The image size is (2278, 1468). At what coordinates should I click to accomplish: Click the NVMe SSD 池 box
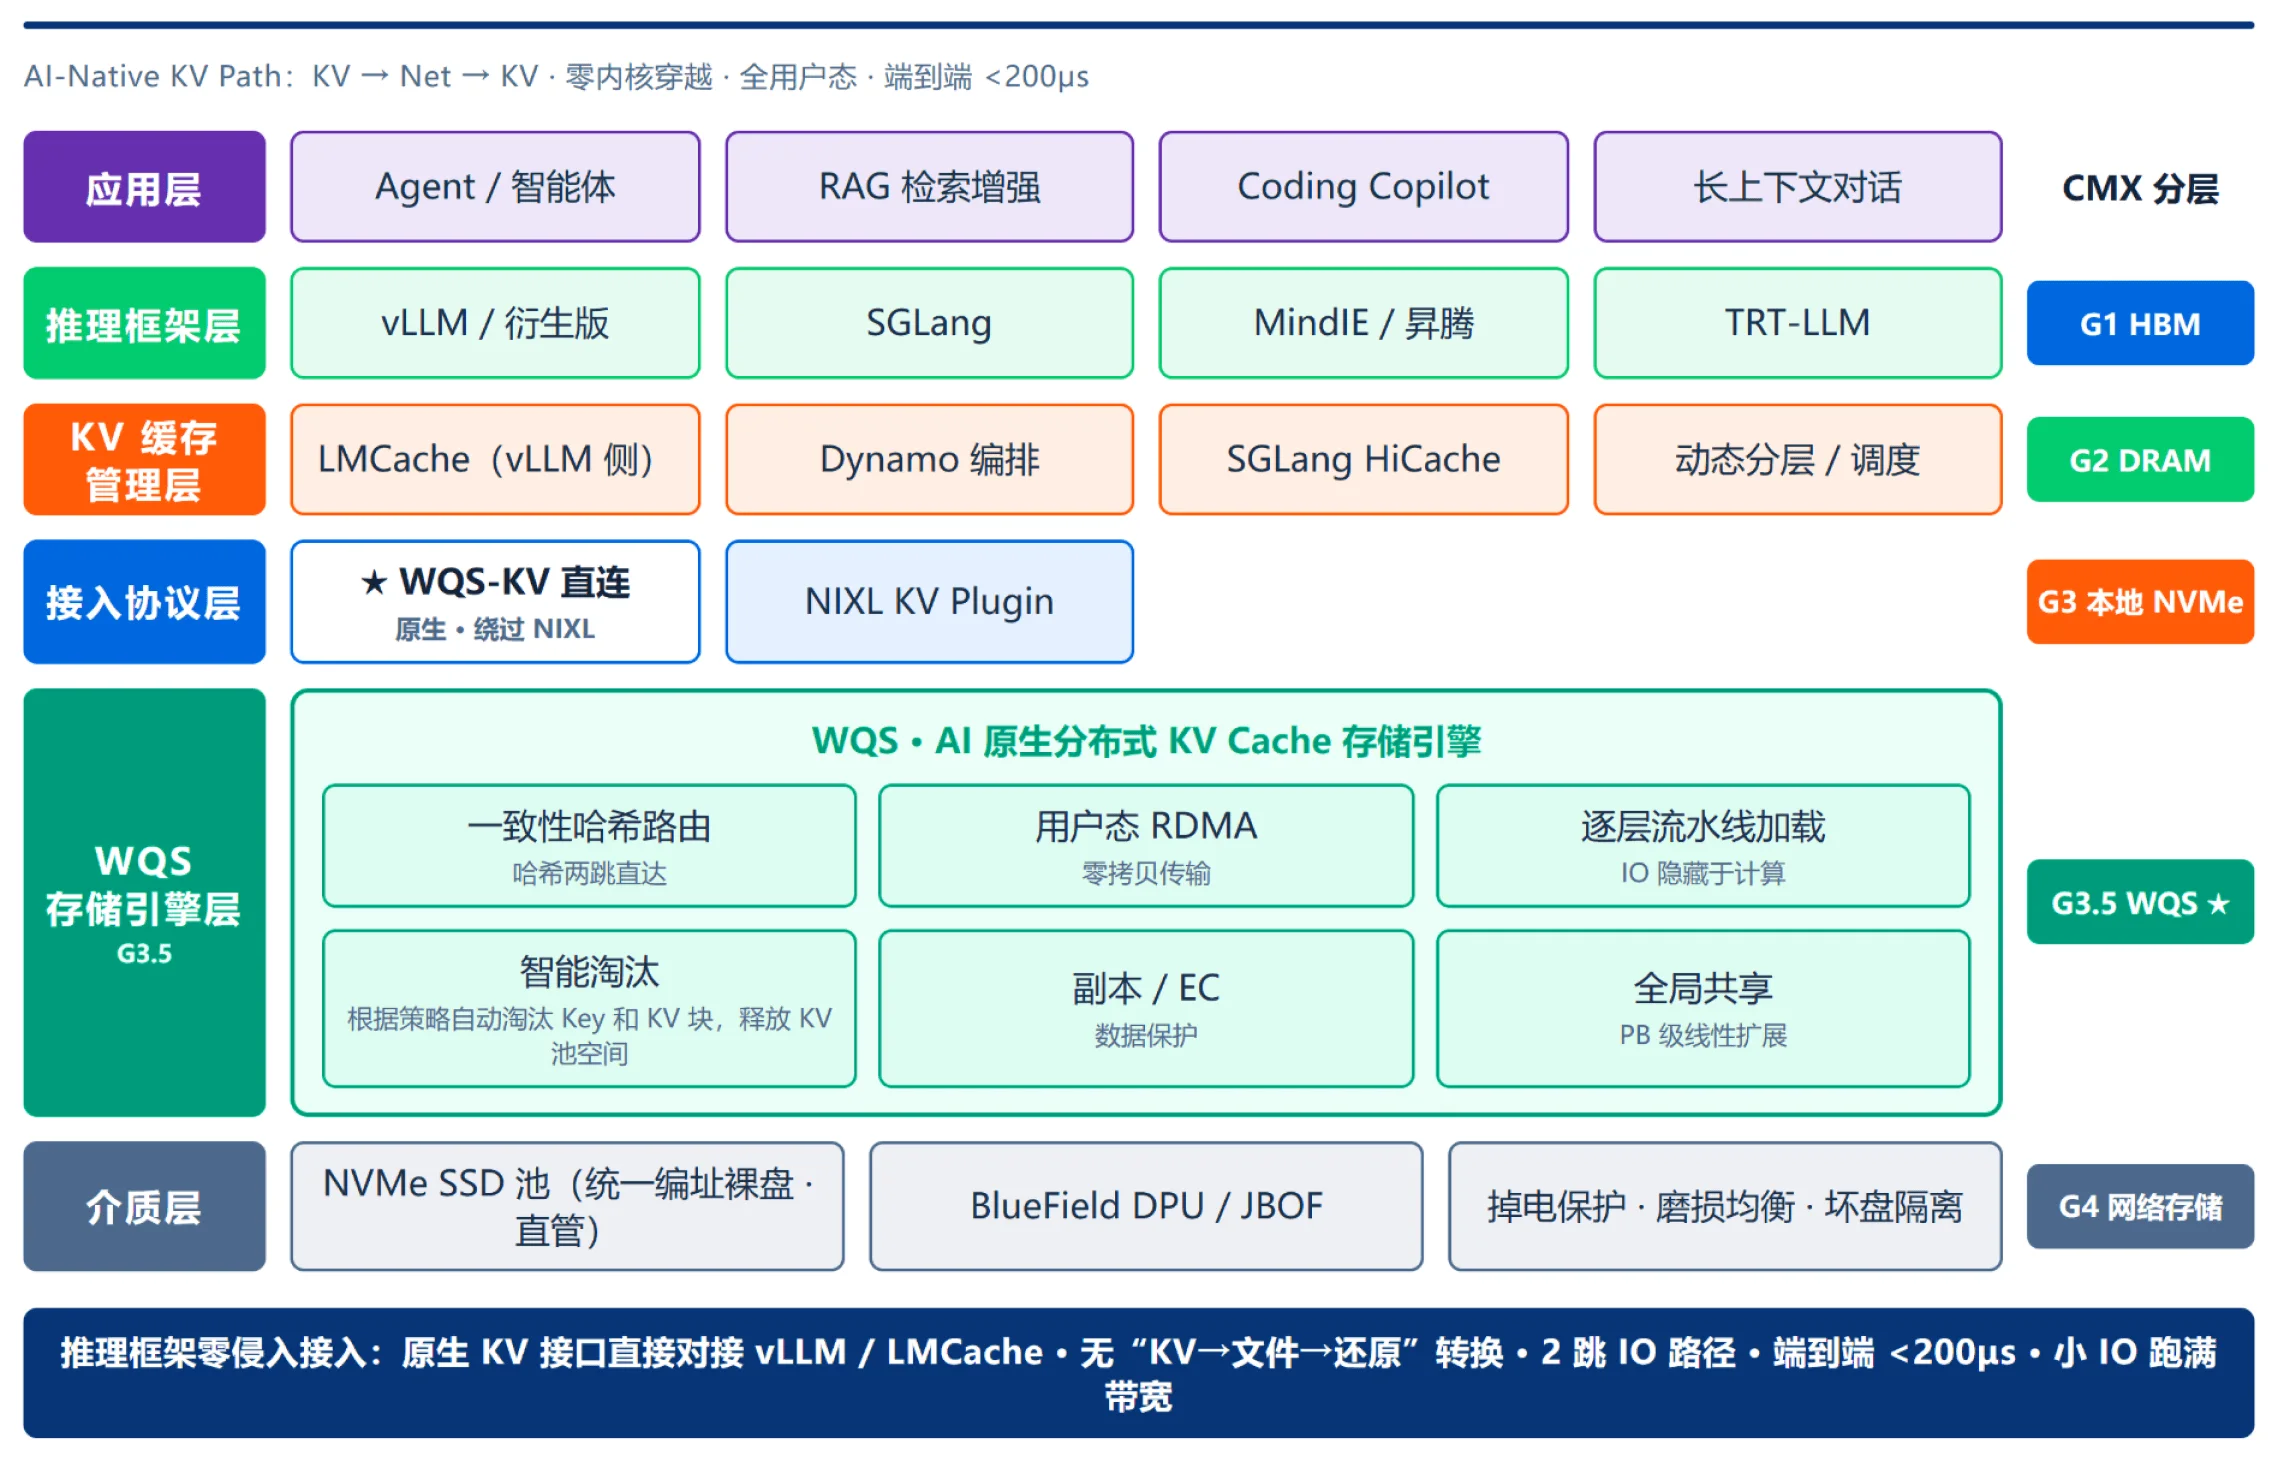point(567,1207)
